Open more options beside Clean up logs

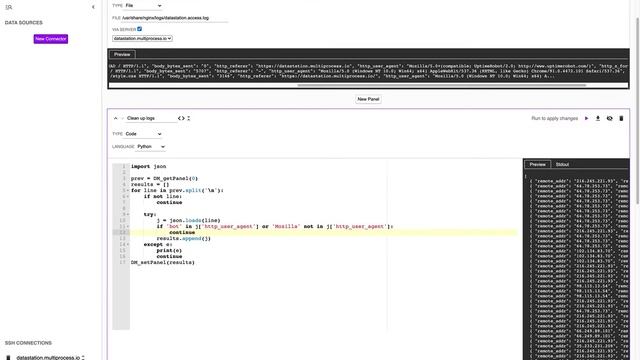coord(189,118)
